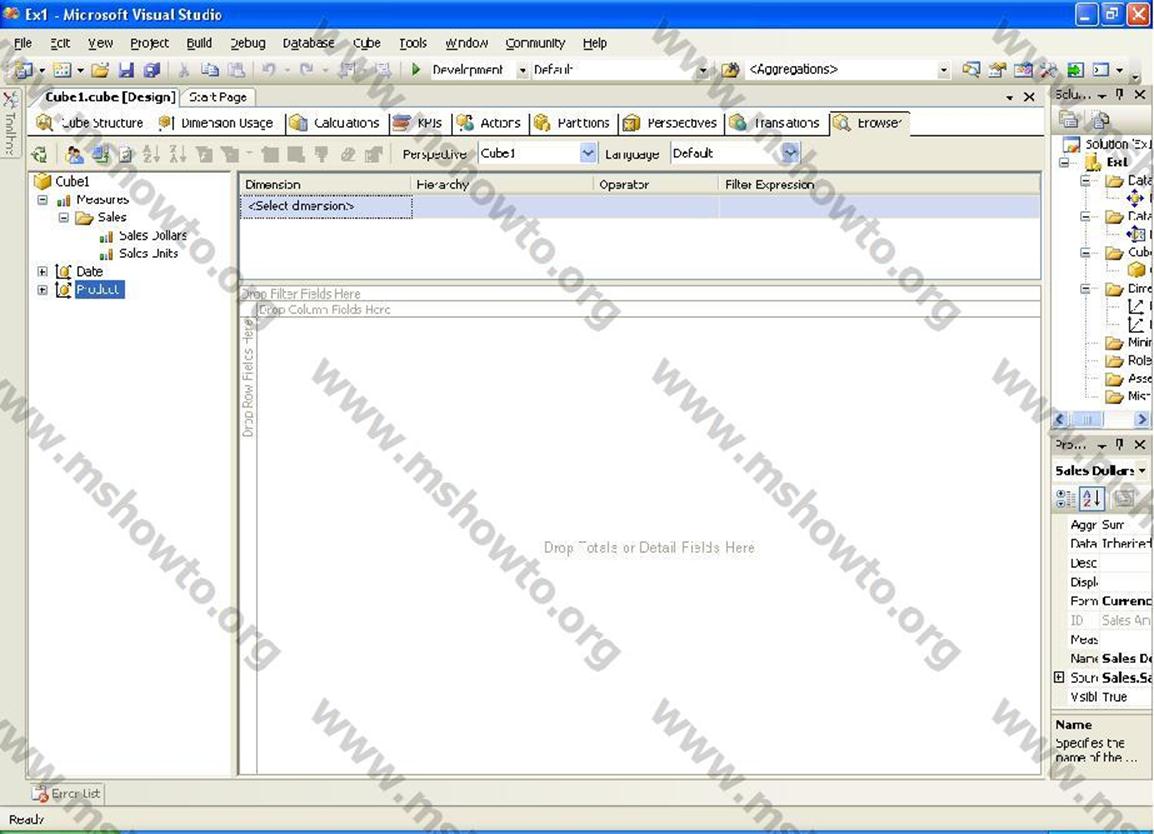
Task: Open the Toolbox hammer-and-wrench toolbar icon
Action: pos(1049,70)
